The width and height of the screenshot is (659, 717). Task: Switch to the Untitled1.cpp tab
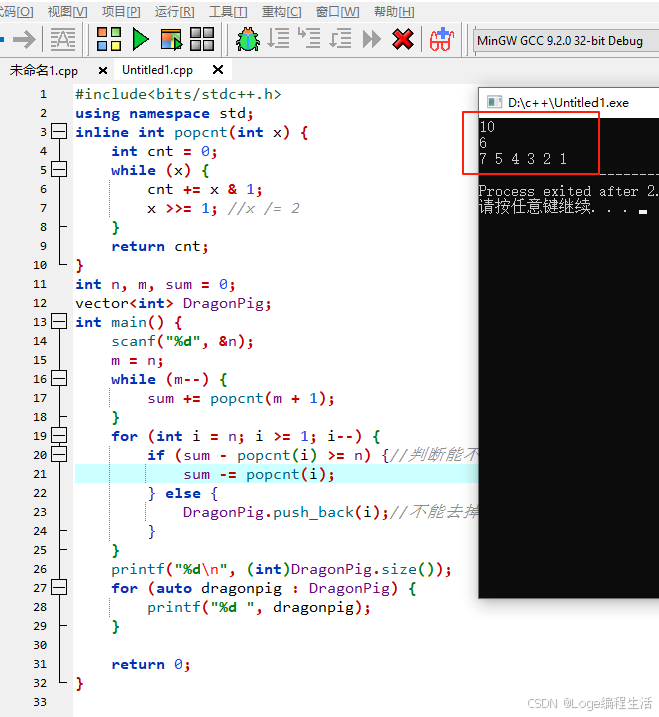[x=157, y=70]
